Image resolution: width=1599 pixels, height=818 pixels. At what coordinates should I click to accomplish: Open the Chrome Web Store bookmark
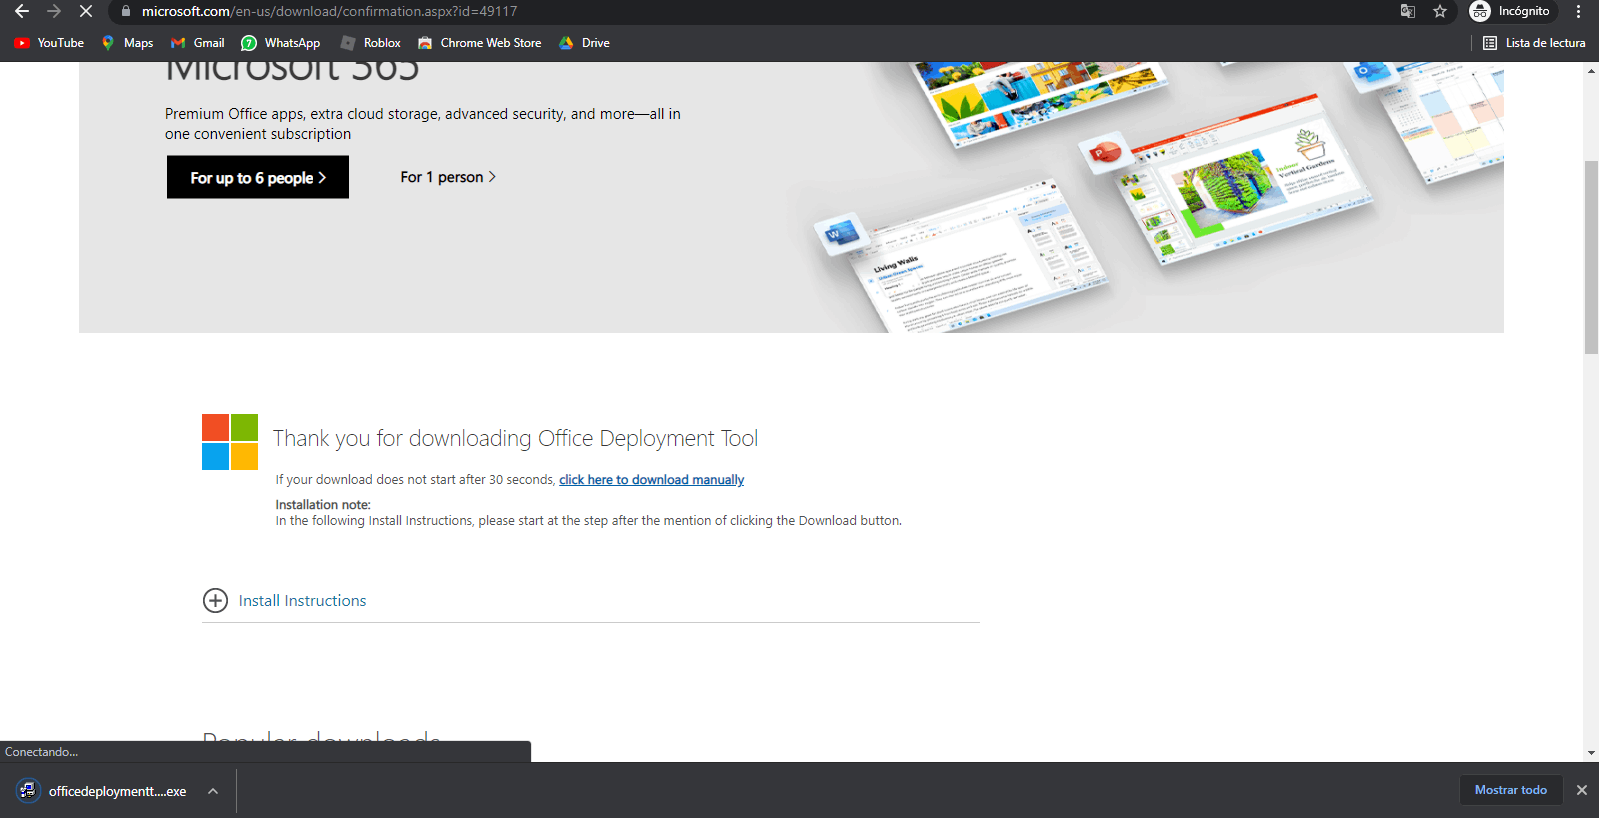point(480,43)
